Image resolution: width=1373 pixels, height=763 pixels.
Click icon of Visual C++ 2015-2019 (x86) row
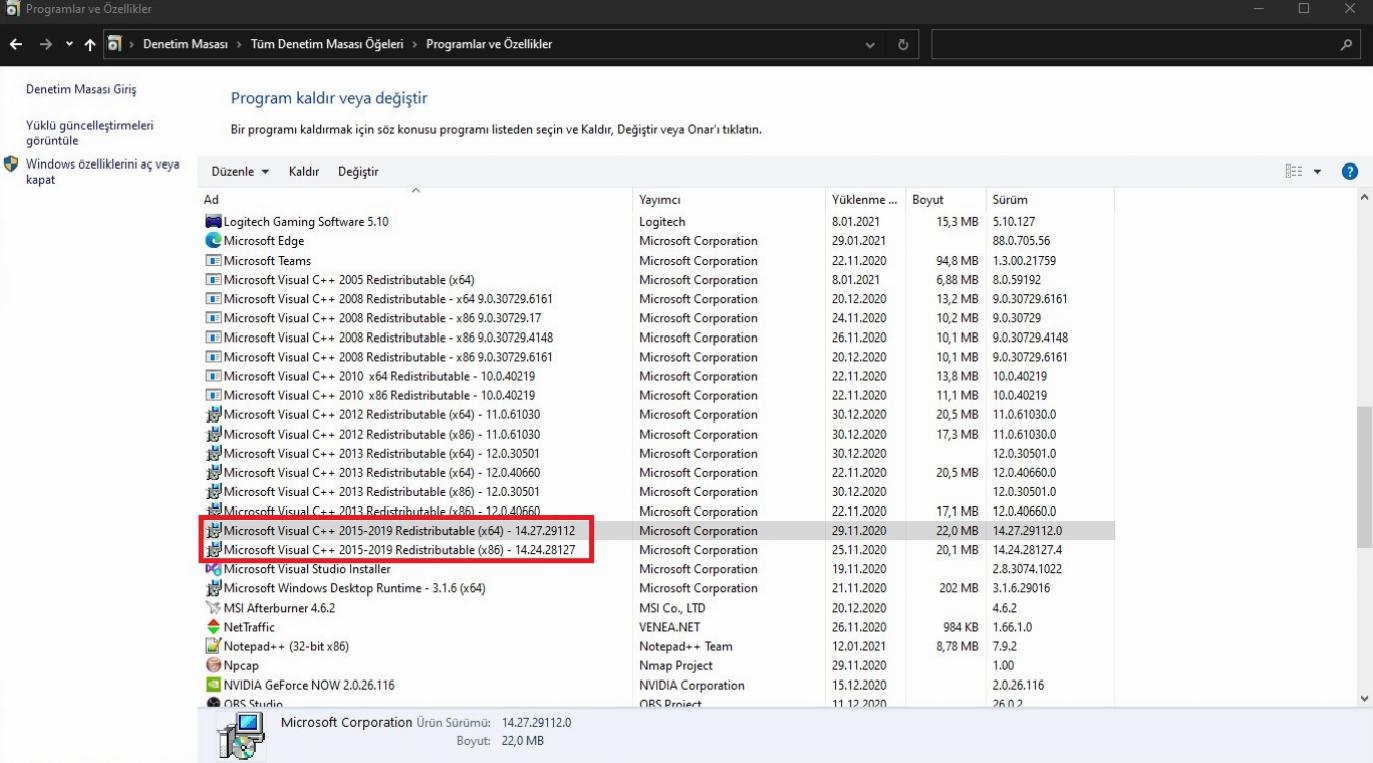point(213,550)
